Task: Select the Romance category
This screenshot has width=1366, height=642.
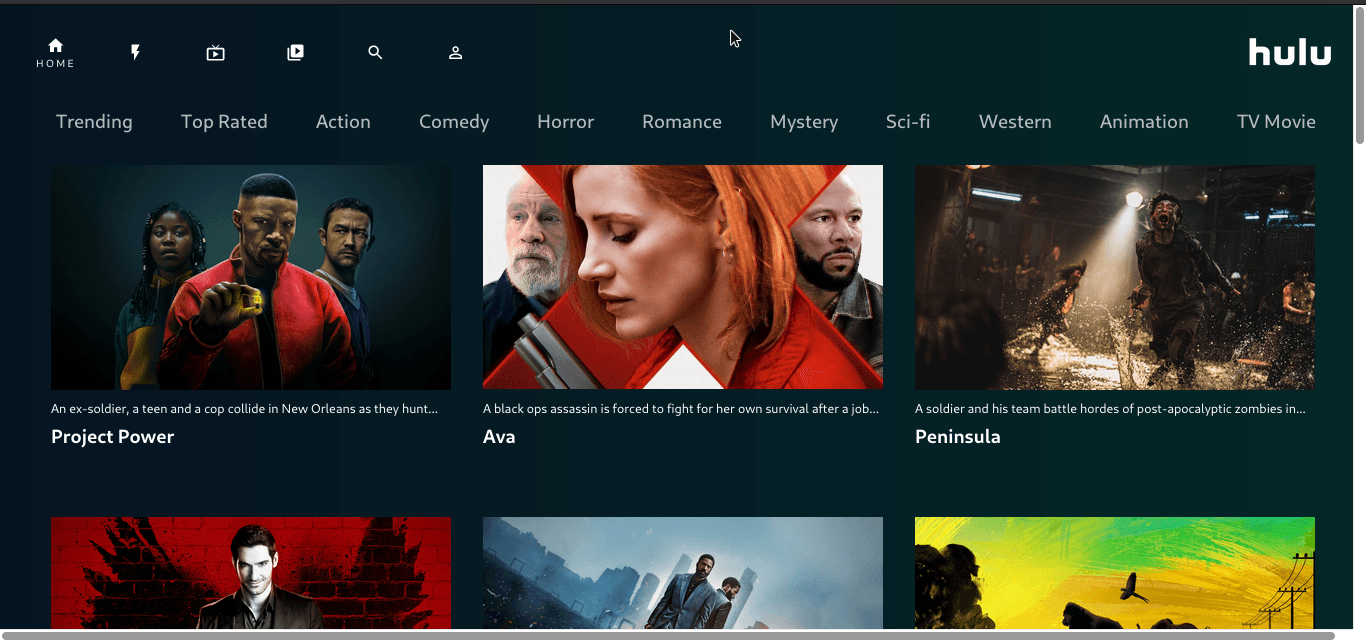Action: (x=682, y=122)
